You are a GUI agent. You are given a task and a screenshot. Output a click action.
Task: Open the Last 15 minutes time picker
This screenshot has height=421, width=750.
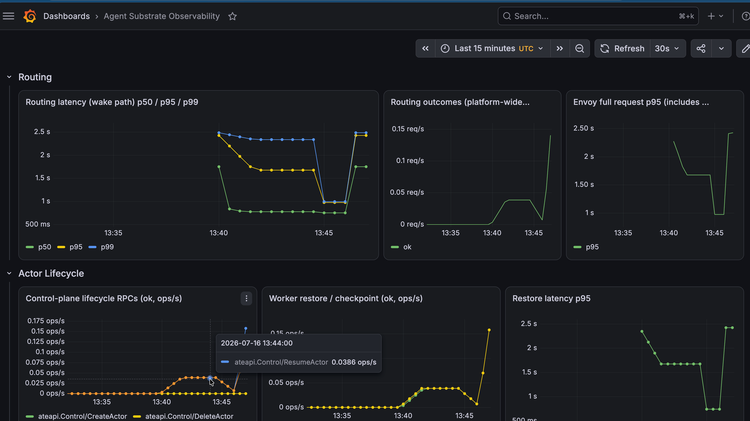pos(493,48)
